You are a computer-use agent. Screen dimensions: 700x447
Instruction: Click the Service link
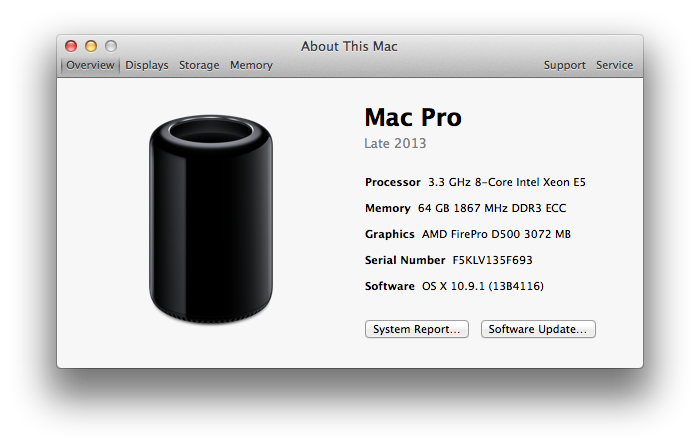tap(614, 65)
